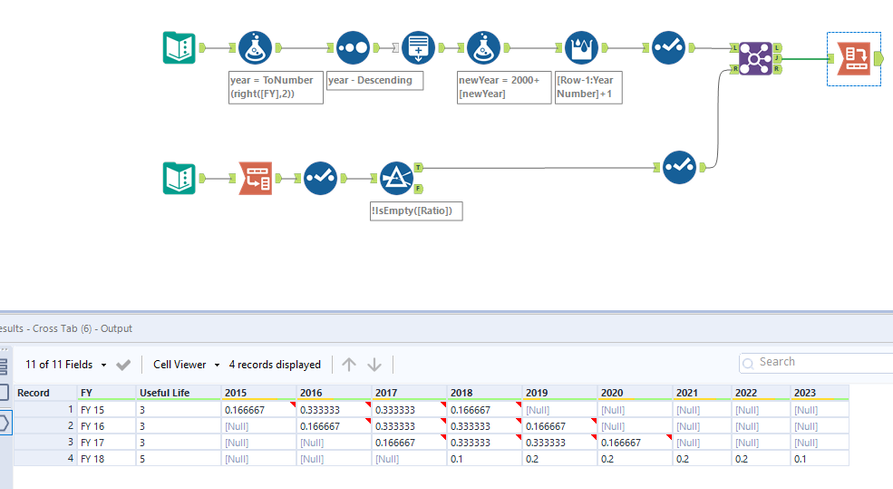893x489 pixels.
Task: Click the 2015 column header
Action: [x=259, y=393]
